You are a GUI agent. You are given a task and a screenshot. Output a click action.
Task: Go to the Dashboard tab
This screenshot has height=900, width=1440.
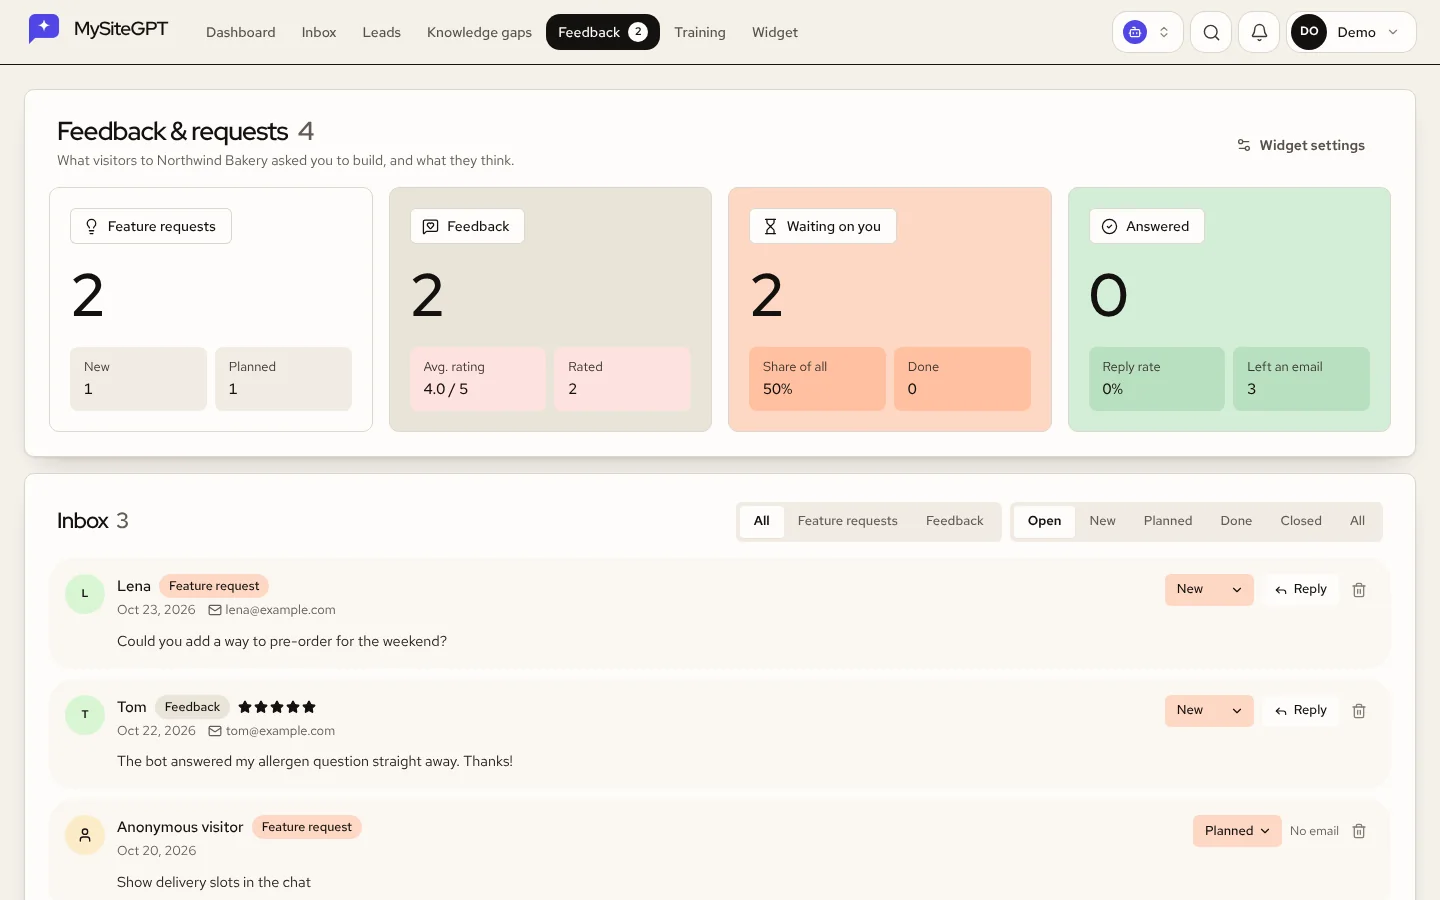coord(241,32)
